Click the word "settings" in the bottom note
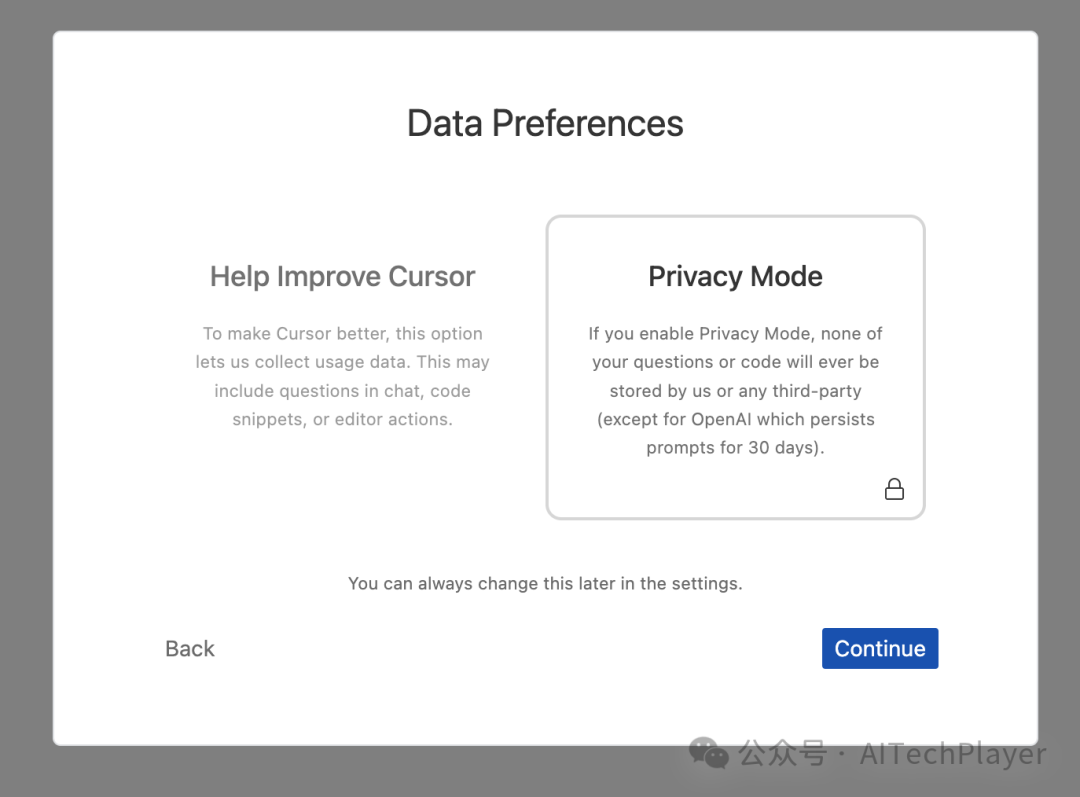Screen dimensions: 1080x797 point(707,583)
